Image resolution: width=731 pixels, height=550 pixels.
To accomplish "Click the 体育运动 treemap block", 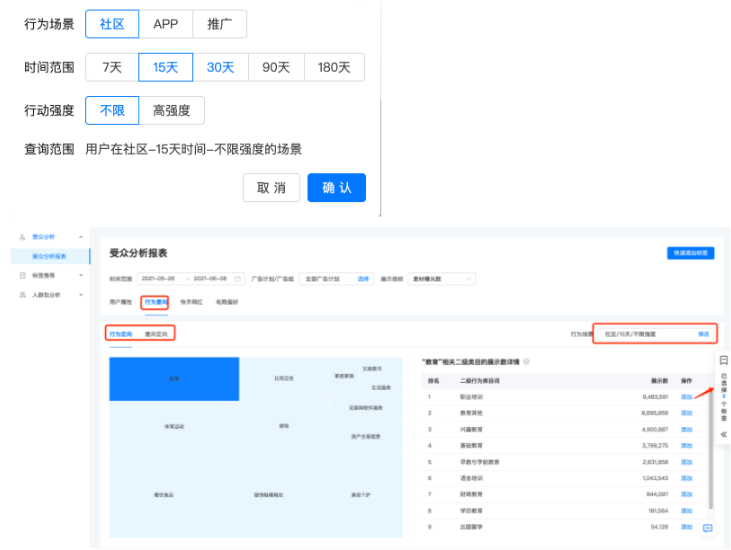I will coord(174,426).
